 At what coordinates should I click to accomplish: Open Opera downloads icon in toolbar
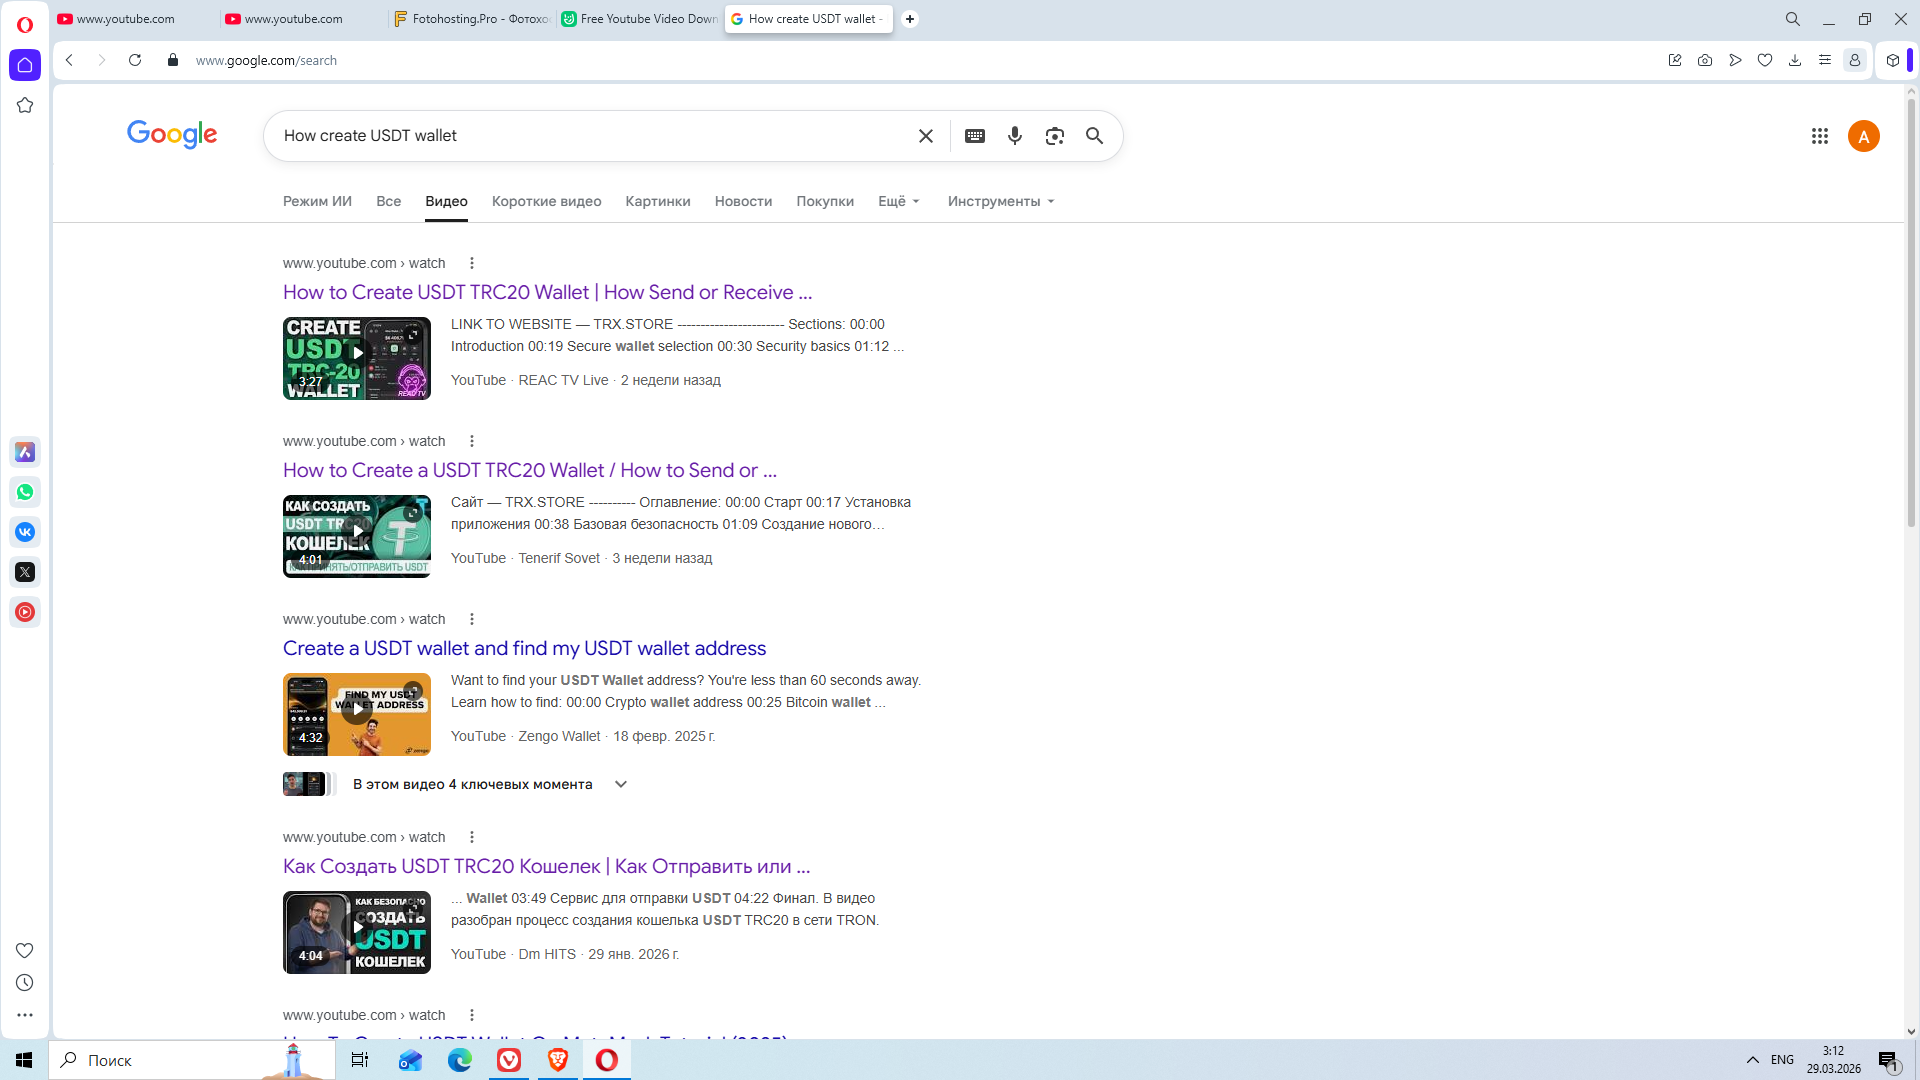click(1795, 60)
